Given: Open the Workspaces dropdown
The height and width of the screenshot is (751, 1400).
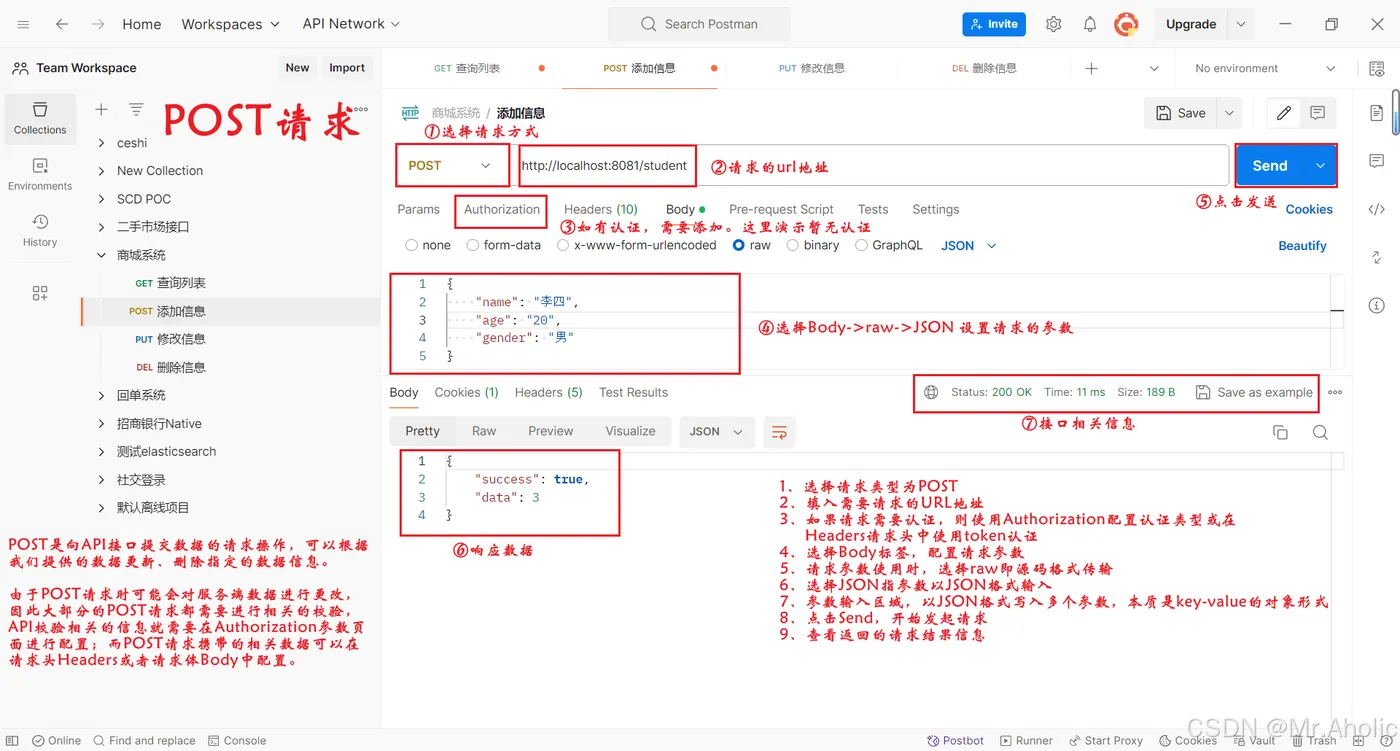Looking at the screenshot, I should point(232,24).
